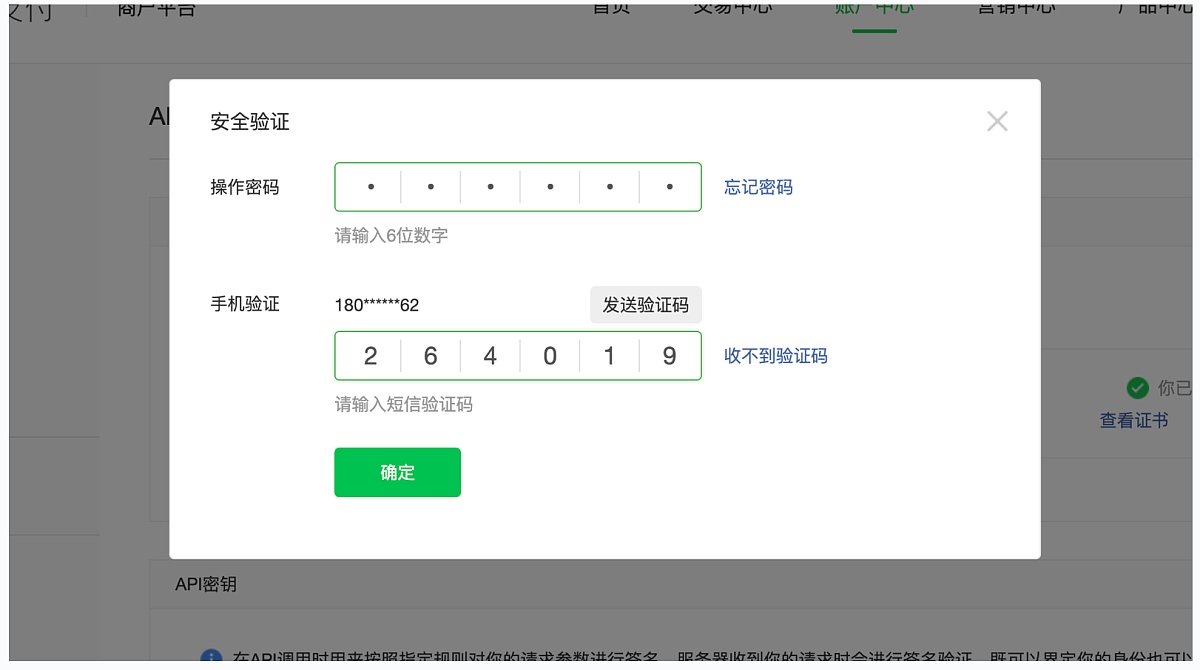Click the 安全验证 dialog title
Image resolution: width=1200 pixels, height=670 pixels.
(x=250, y=122)
